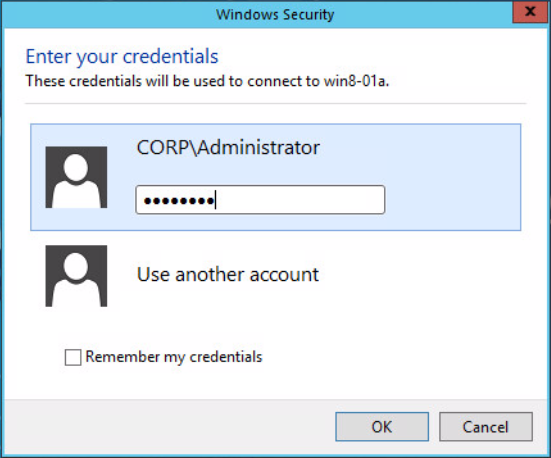The image size is (551, 458).
Task: Click the gray footer bar left of OK
Action: [169, 427]
